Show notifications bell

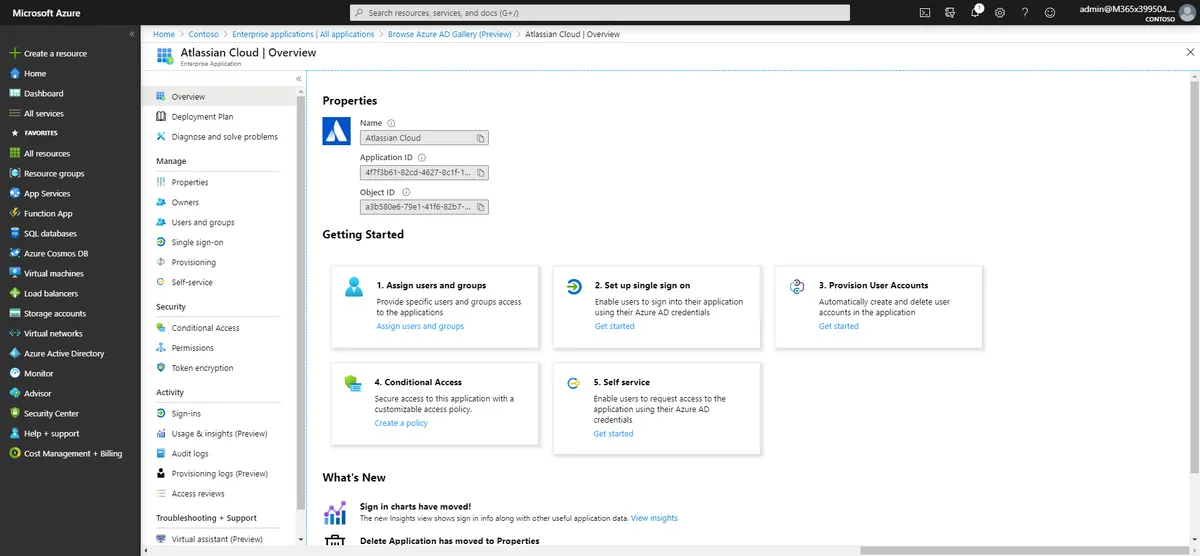pyautogui.click(x=975, y=12)
